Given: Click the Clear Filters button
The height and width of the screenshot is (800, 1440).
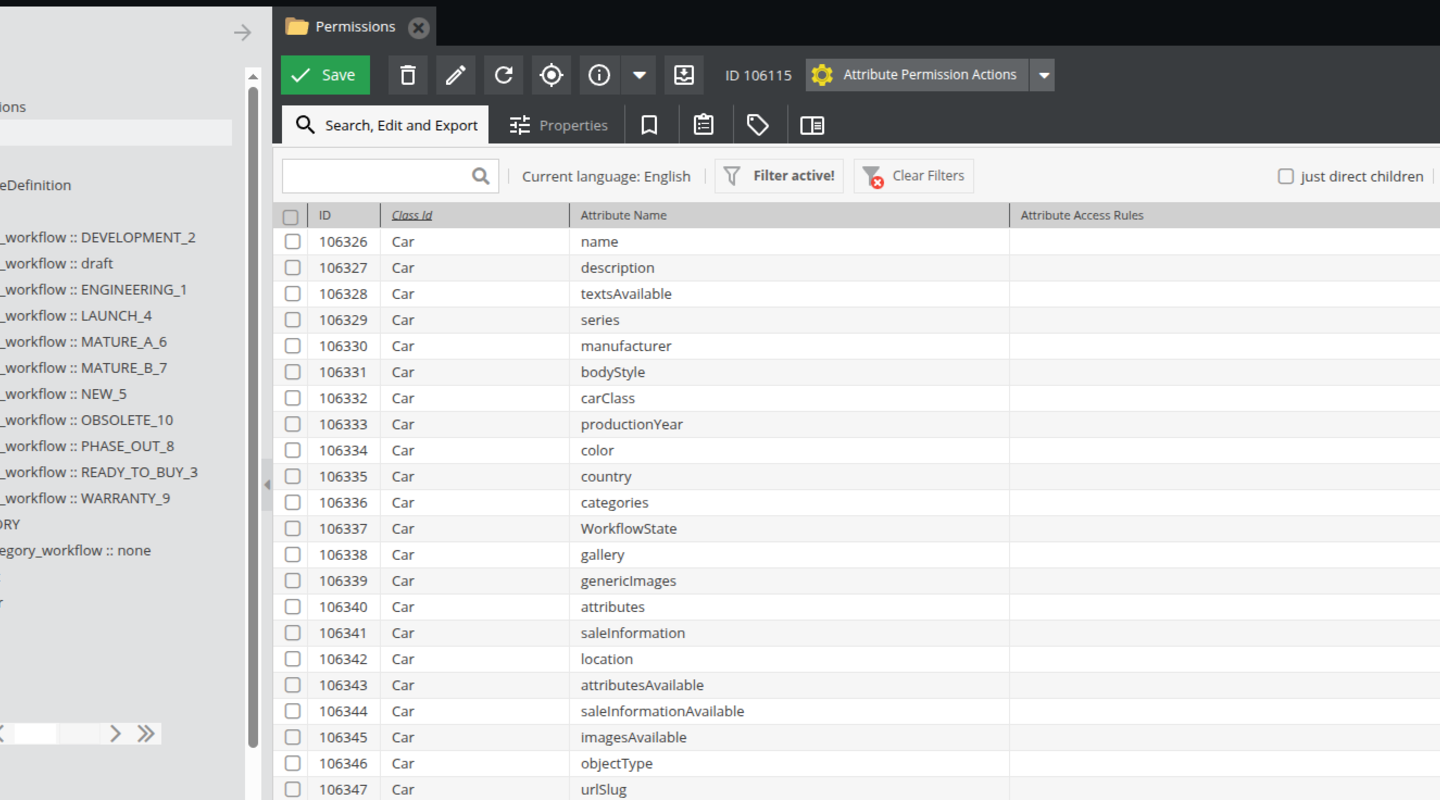Looking at the screenshot, I should [x=914, y=176].
